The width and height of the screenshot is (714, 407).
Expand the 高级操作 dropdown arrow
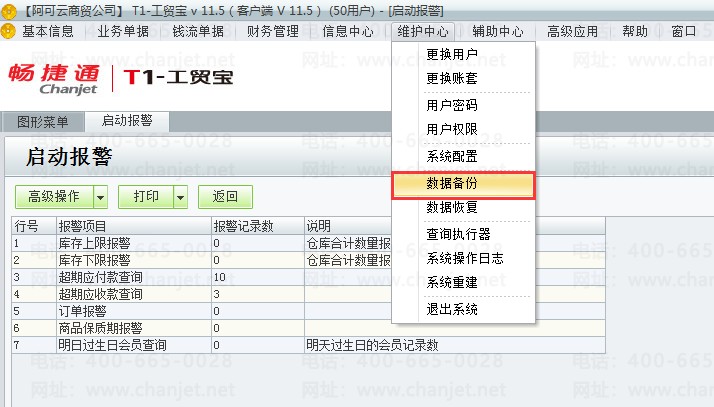coord(101,197)
